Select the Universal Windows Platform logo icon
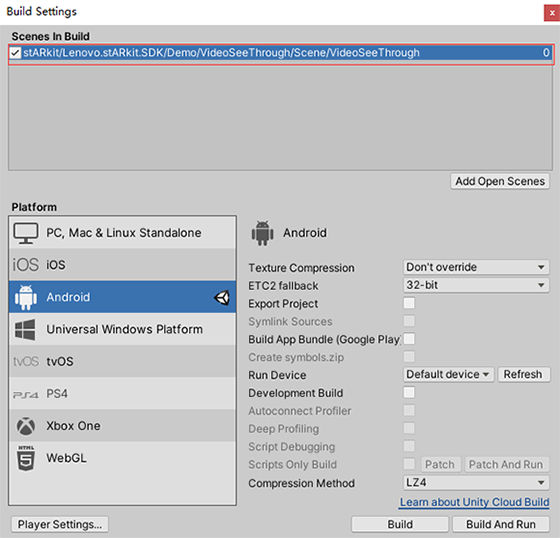Screen dimensions: 560x538 (25, 329)
